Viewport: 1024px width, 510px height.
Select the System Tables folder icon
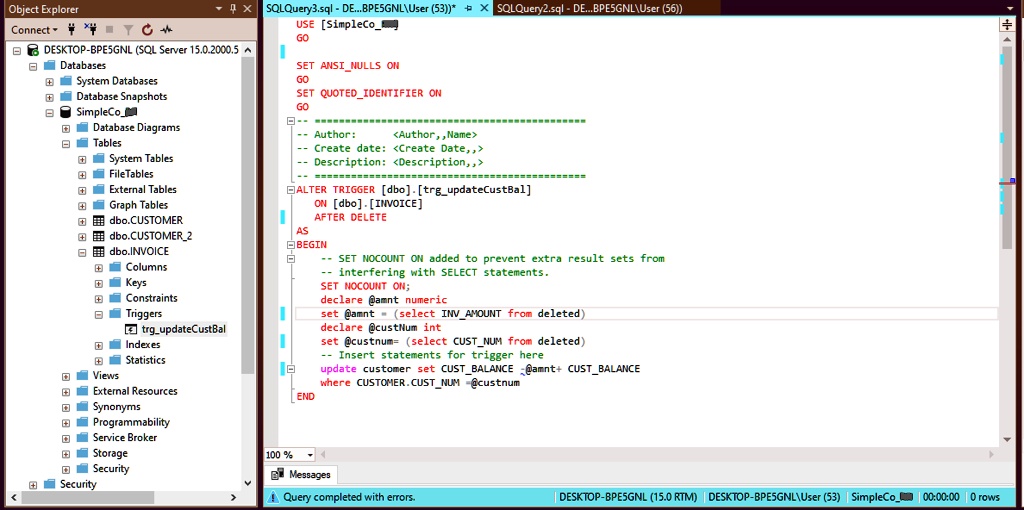coord(98,159)
